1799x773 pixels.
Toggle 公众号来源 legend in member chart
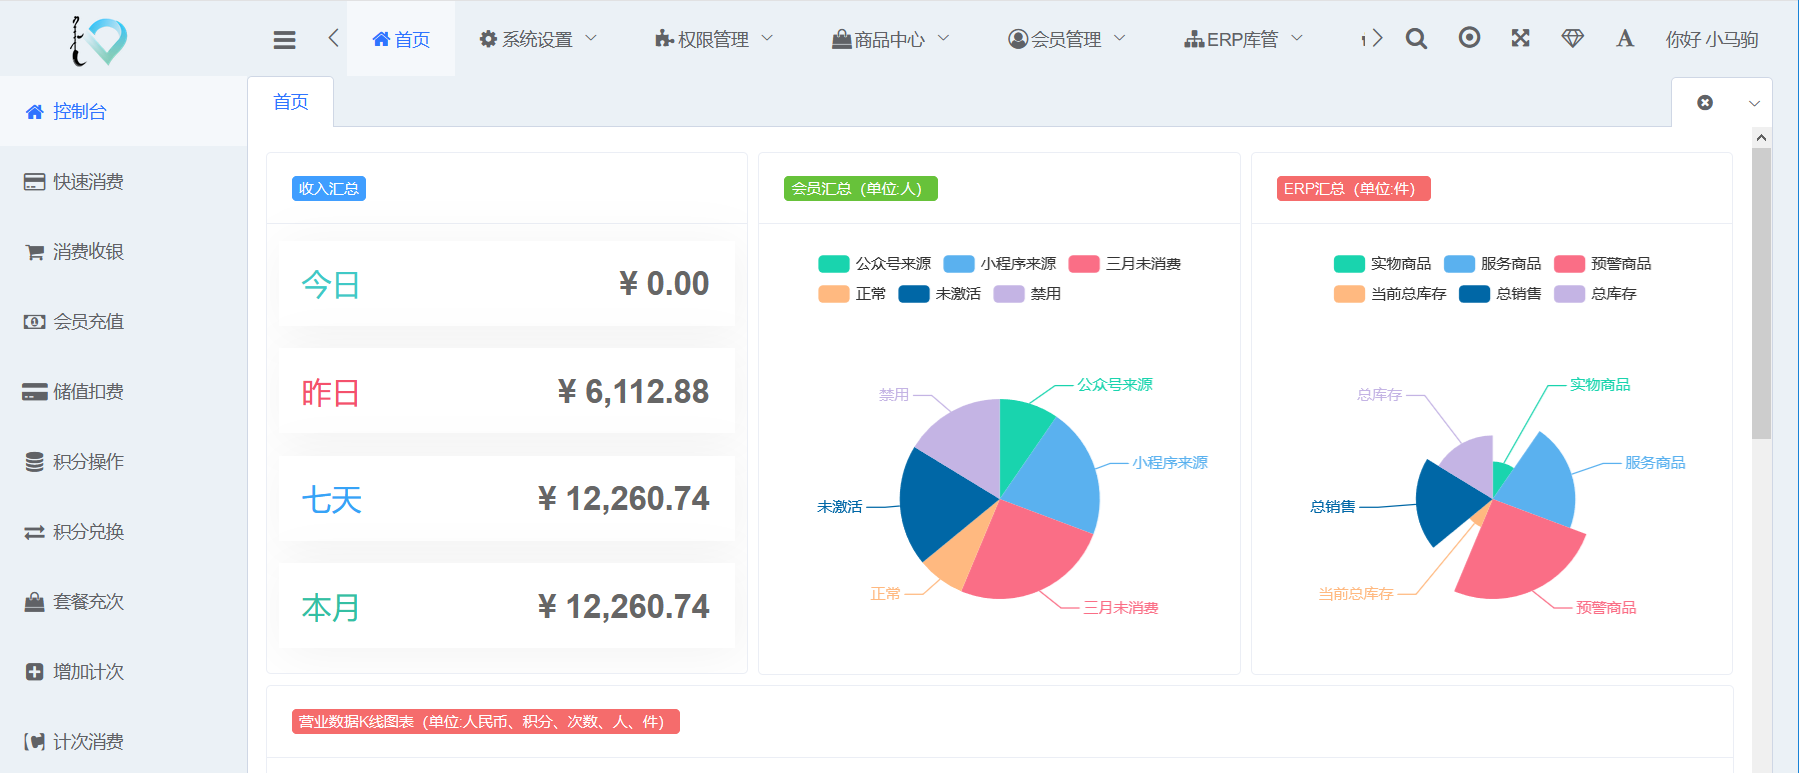click(875, 264)
